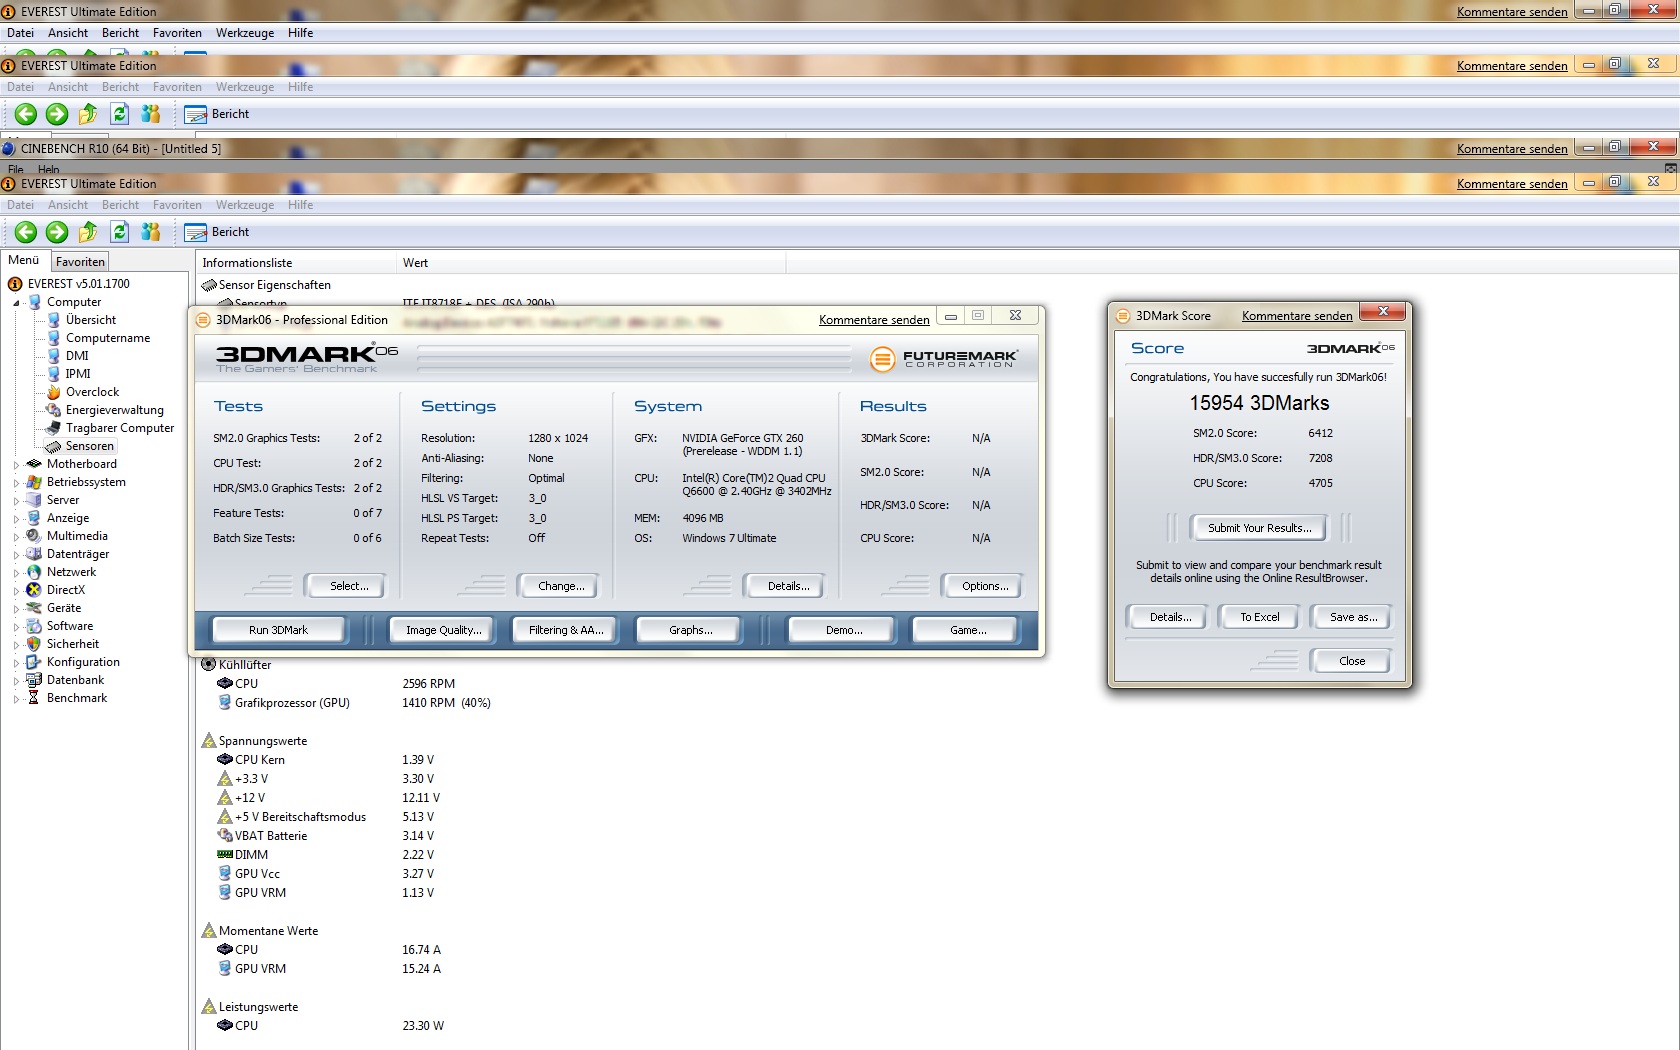Click the Sicherheit shield icon
The height and width of the screenshot is (1050, 1680).
point(35,644)
